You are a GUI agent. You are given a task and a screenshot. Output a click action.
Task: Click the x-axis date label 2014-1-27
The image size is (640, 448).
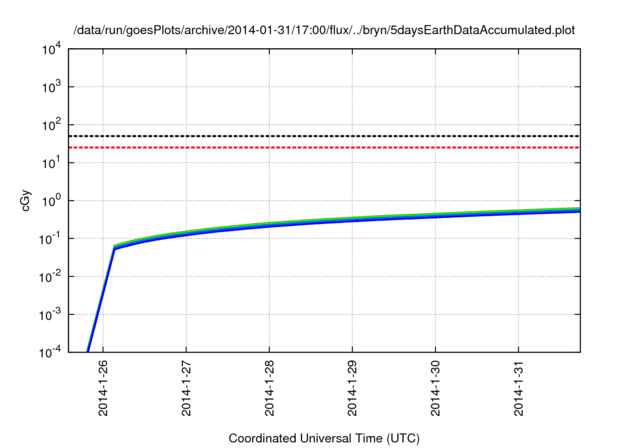(x=186, y=388)
